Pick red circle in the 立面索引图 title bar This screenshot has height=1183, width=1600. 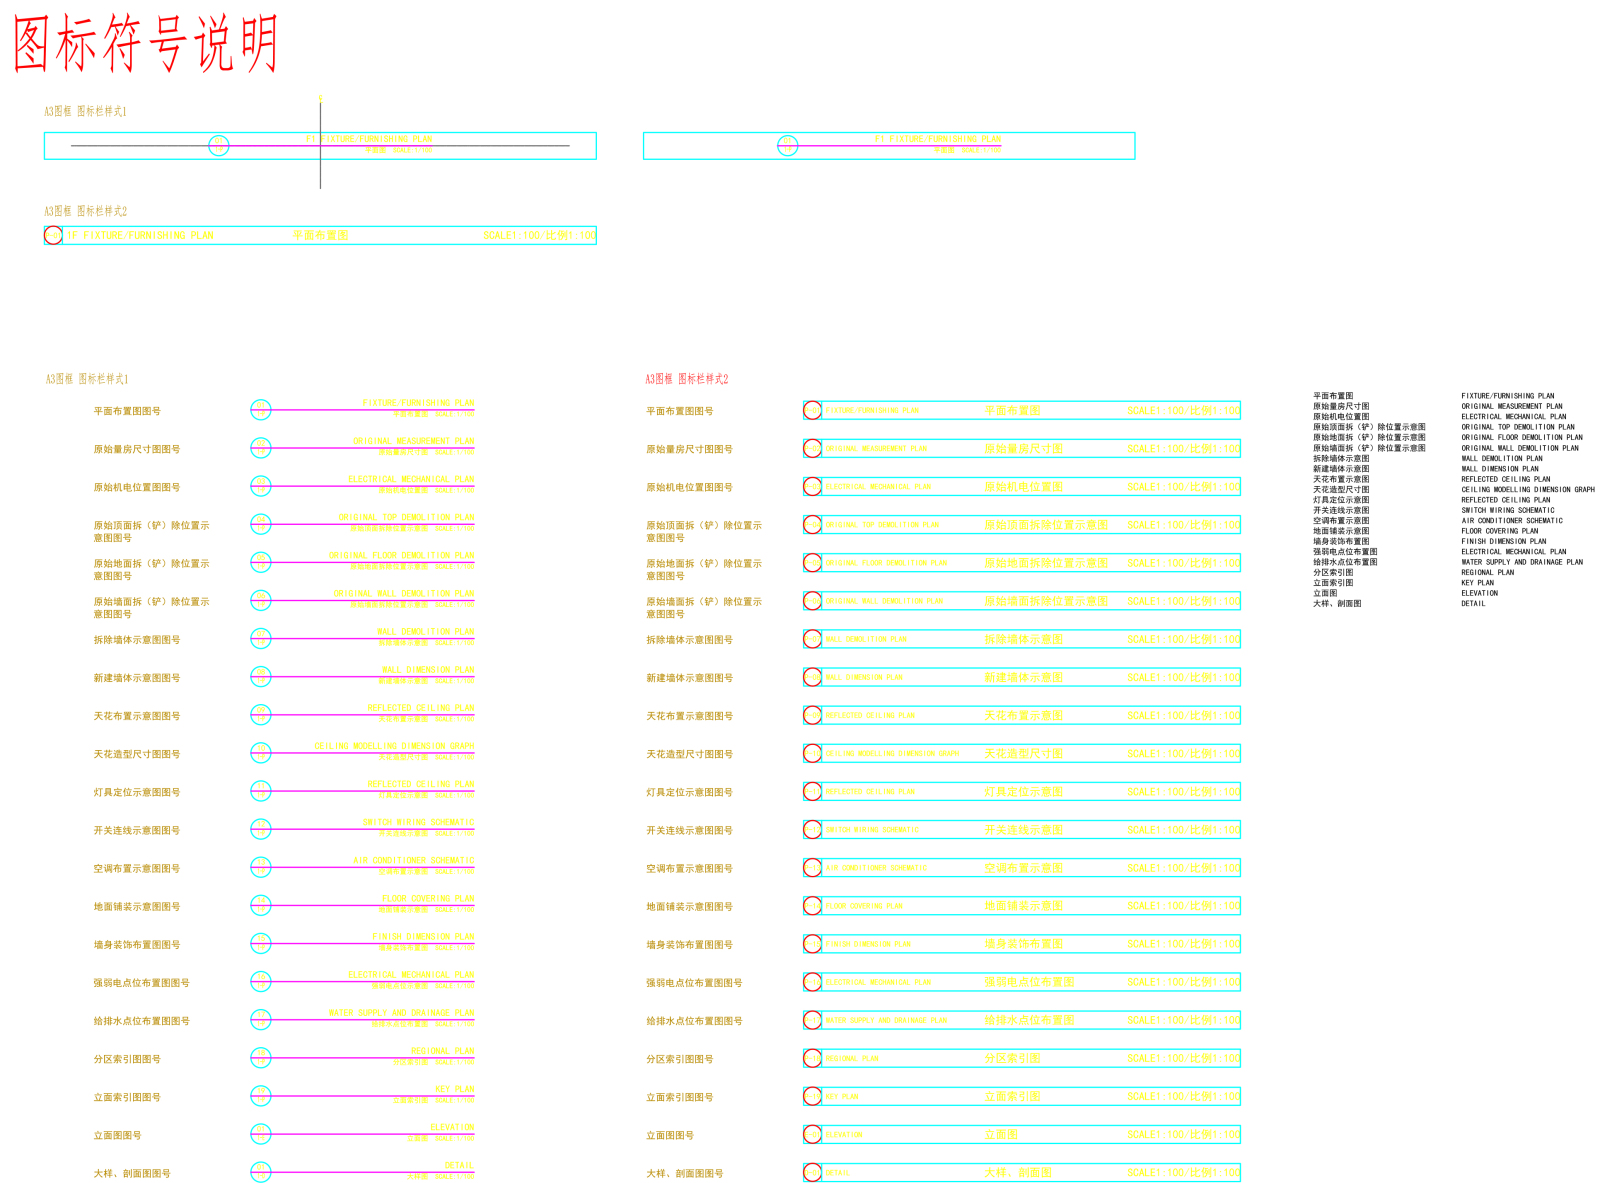(813, 1096)
